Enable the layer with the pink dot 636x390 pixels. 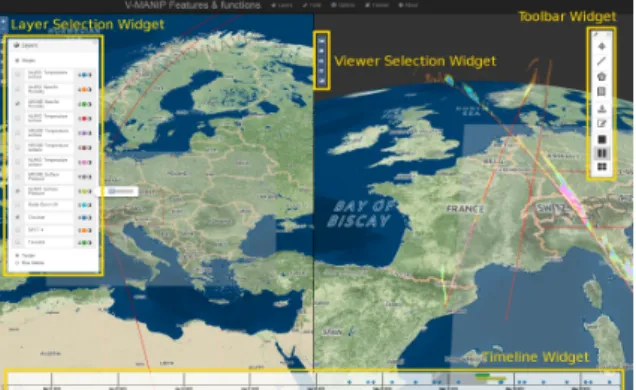(17, 162)
